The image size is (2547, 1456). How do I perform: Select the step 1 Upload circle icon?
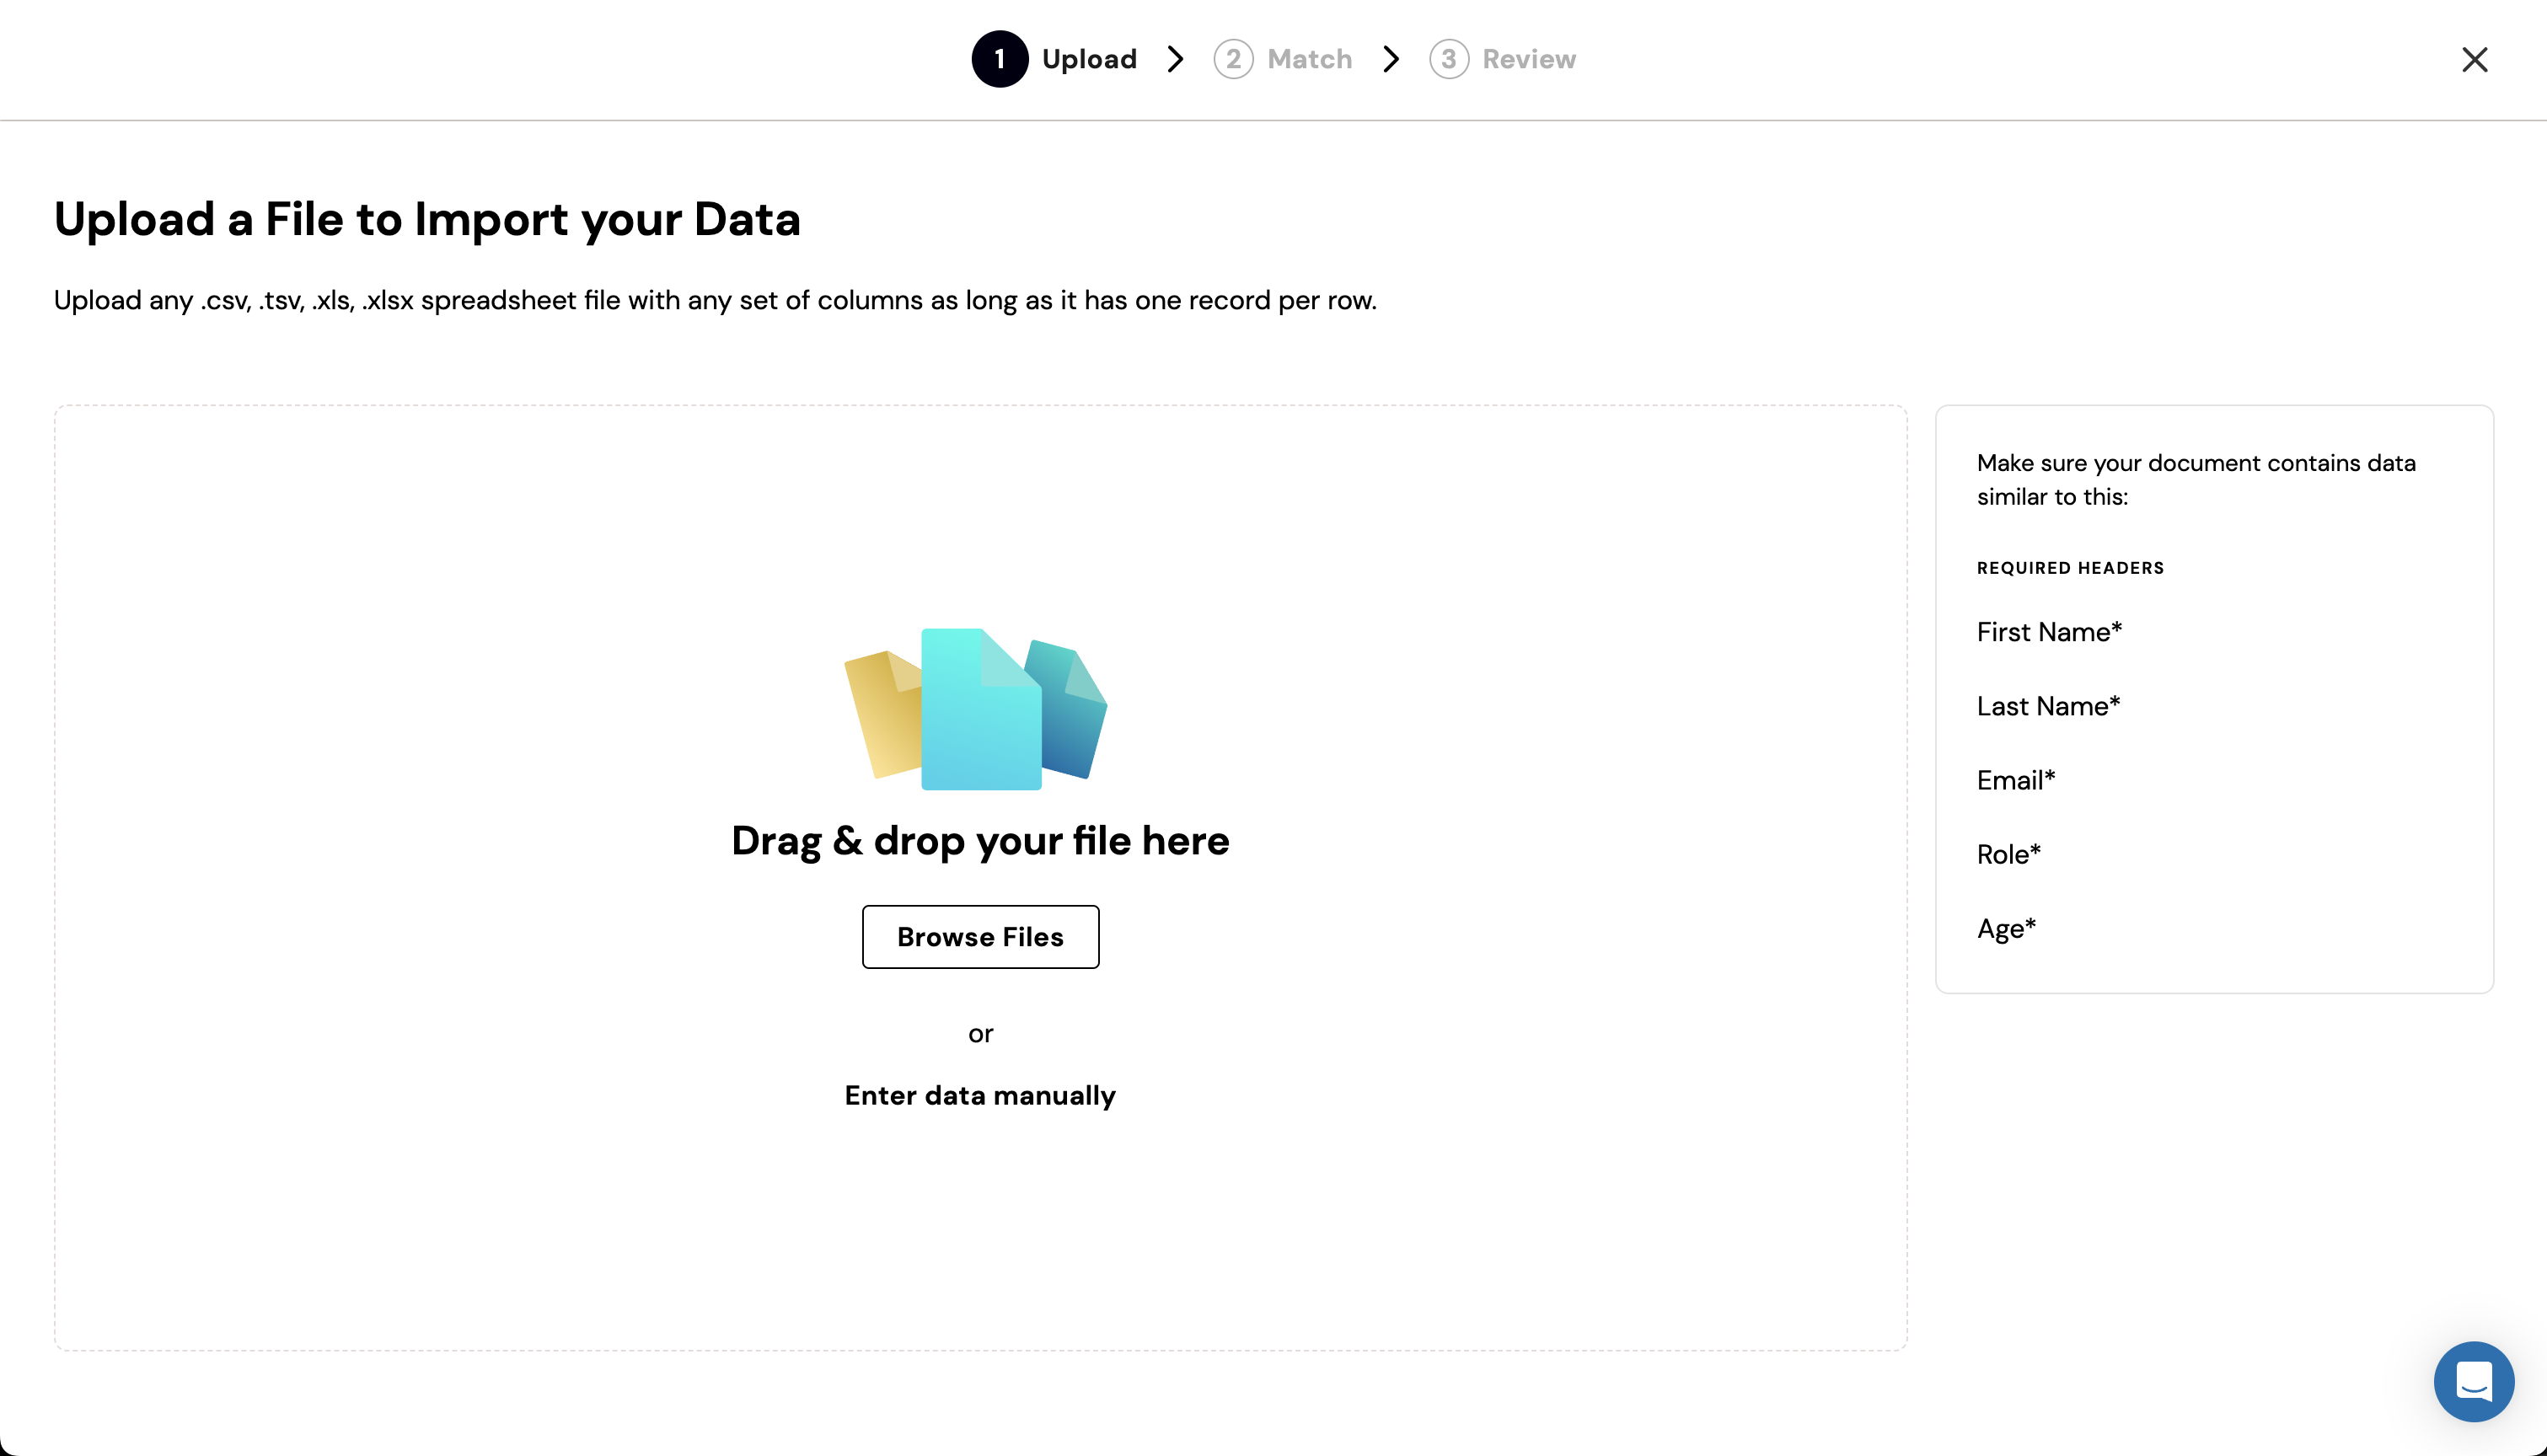1000,59
